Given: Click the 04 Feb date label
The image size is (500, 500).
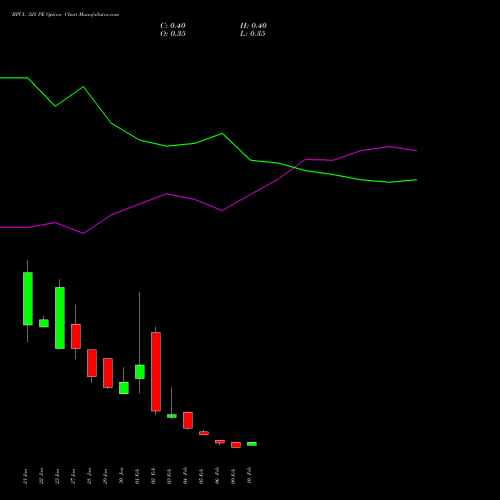Looking at the screenshot, I should [186, 476].
